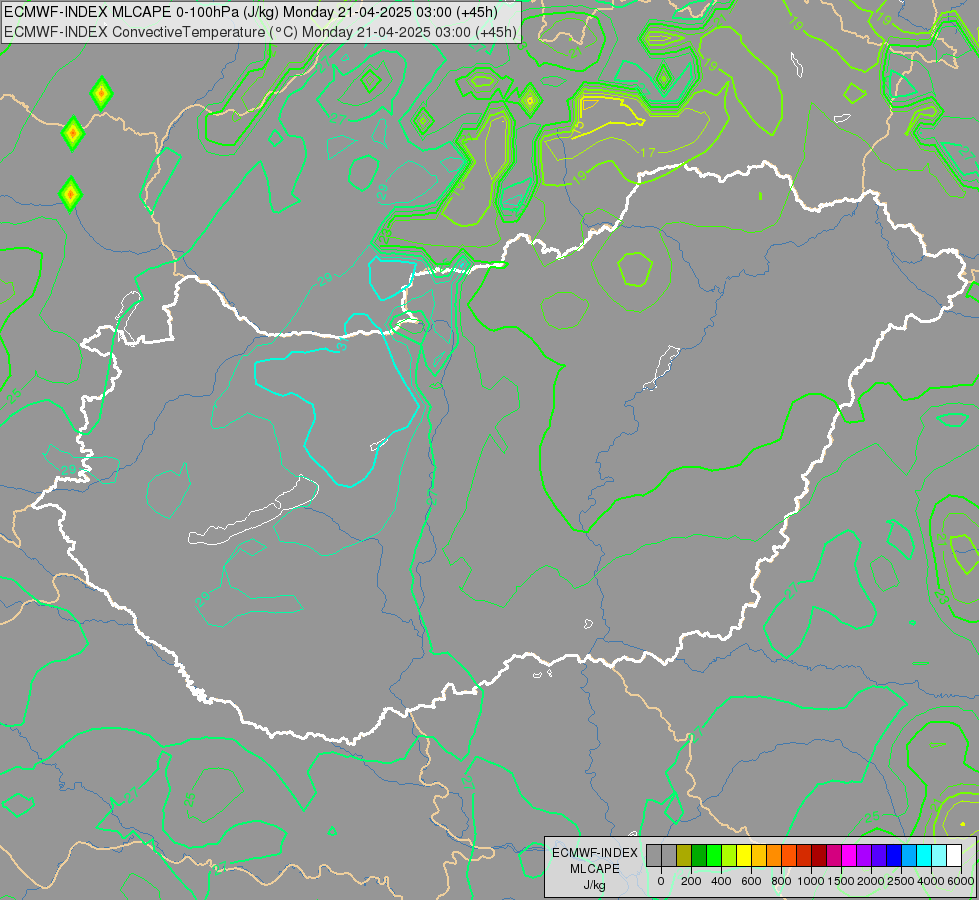Click the legend value 1000
Viewport: 979px width, 900px height.
click(811, 881)
